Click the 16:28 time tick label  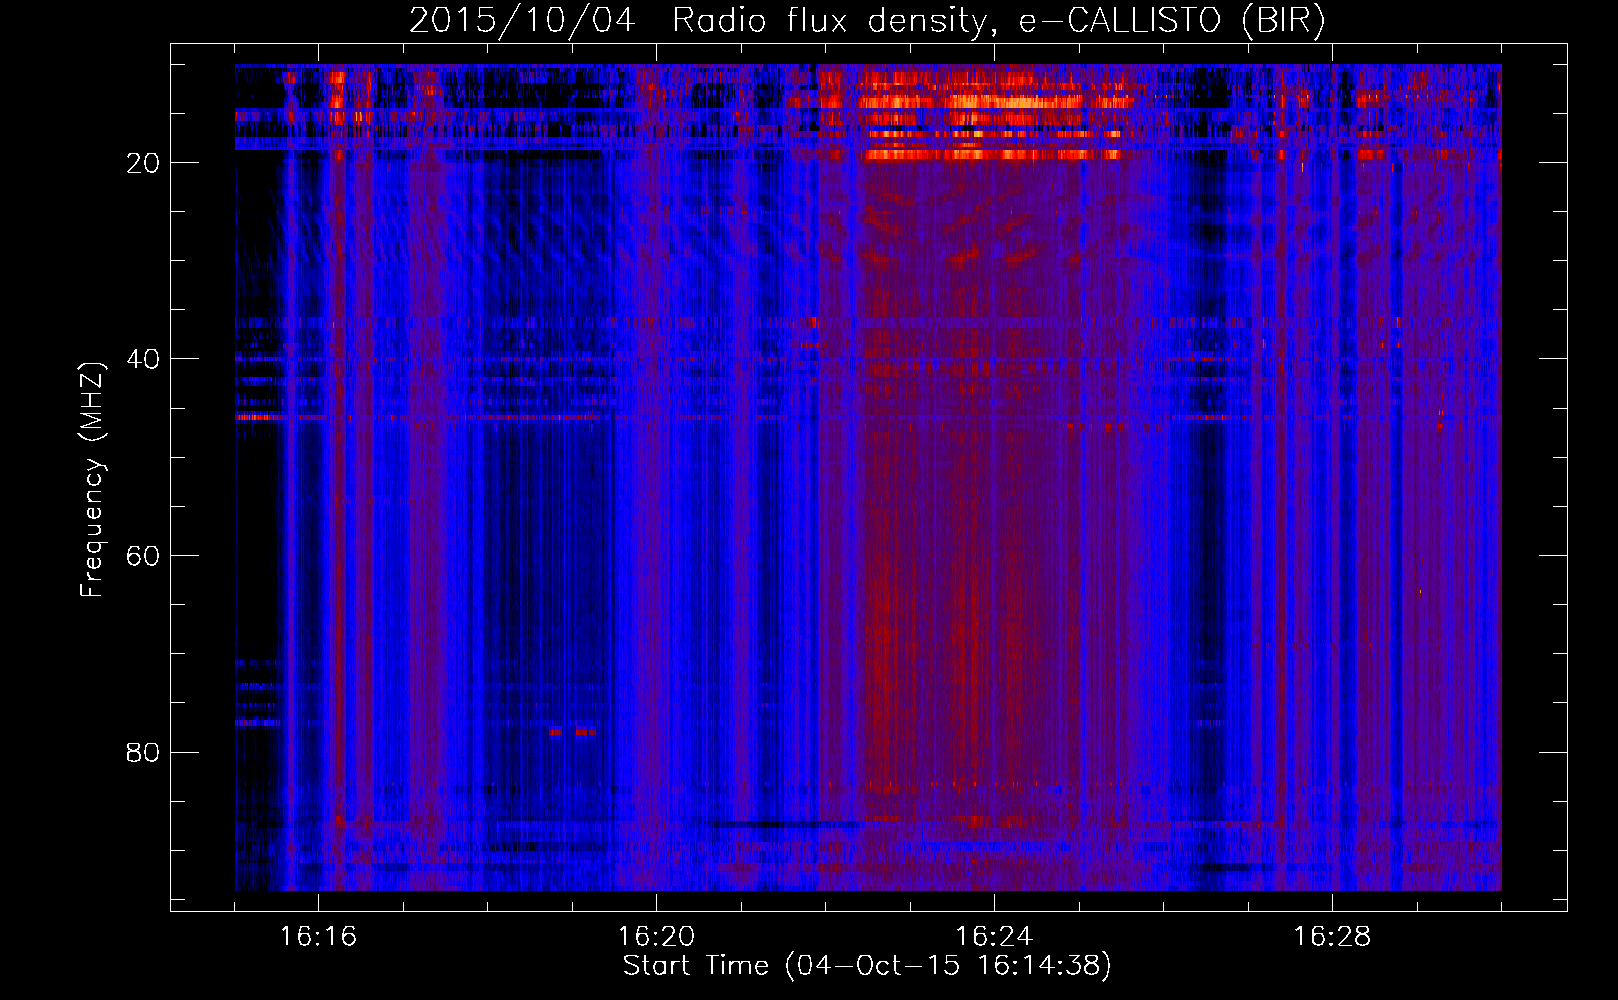(x=1332, y=937)
